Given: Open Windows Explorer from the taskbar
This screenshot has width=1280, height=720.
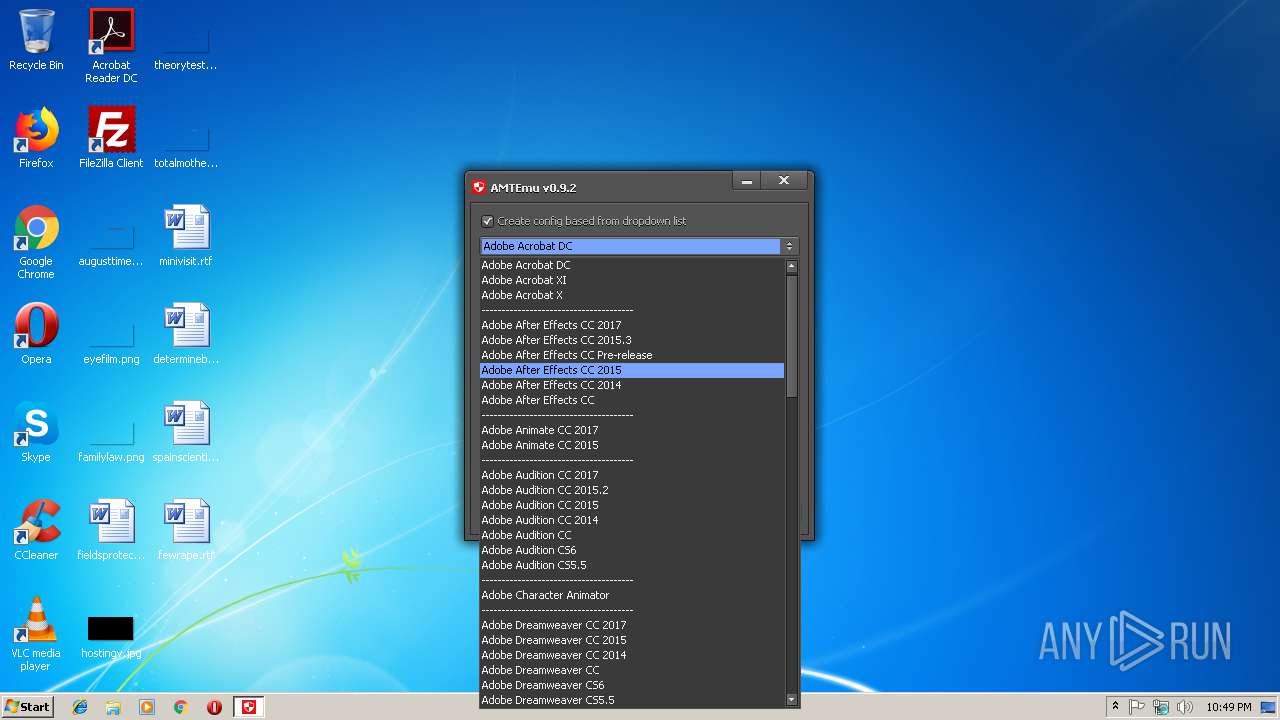Looking at the screenshot, I should (113, 707).
